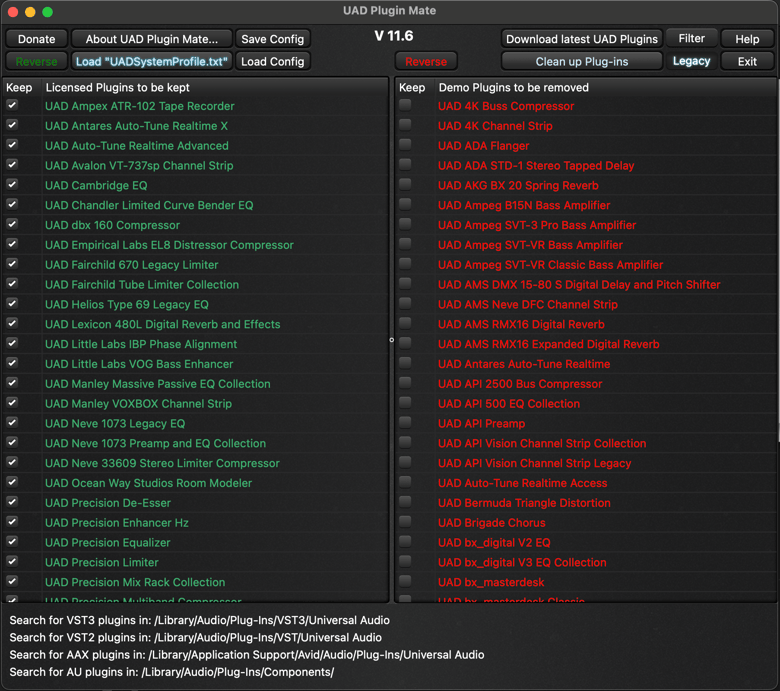
Task: Click the green Reverse button
Action: coord(36,61)
